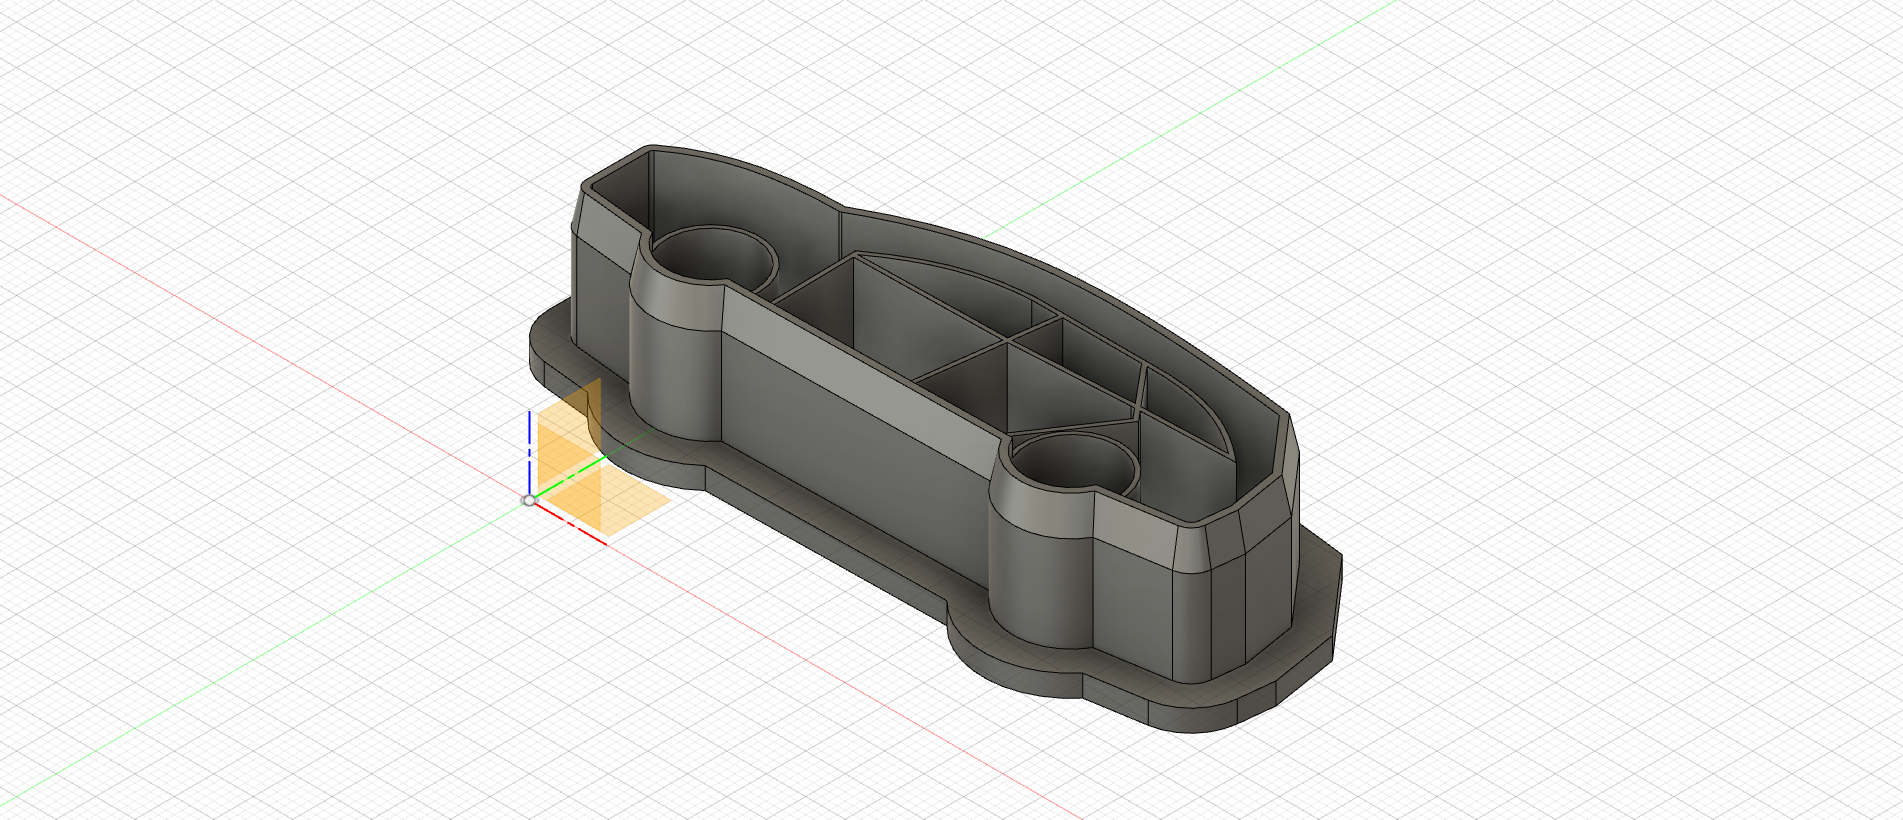The width and height of the screenshot is (1903, 820).
Task: Select the white origin point
Action: (529, 499)
